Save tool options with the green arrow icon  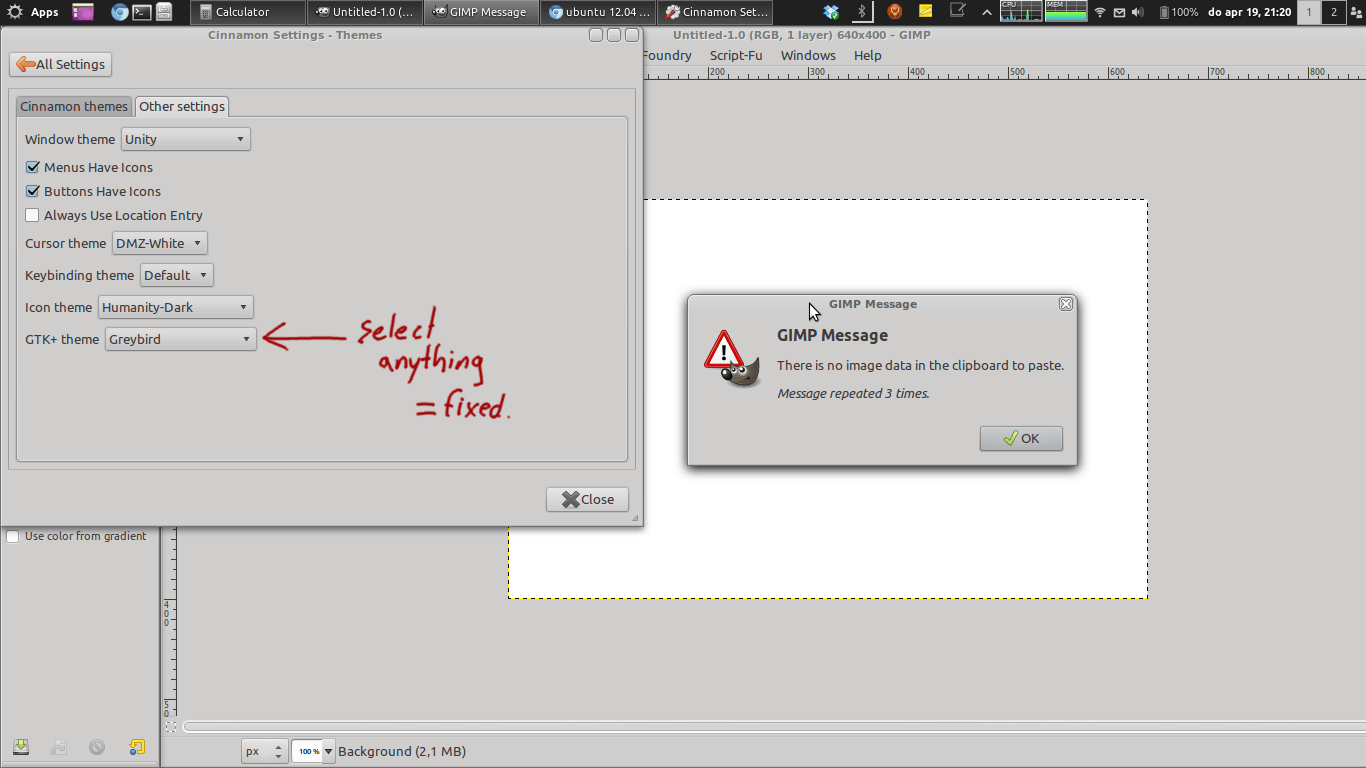point(21,747)
